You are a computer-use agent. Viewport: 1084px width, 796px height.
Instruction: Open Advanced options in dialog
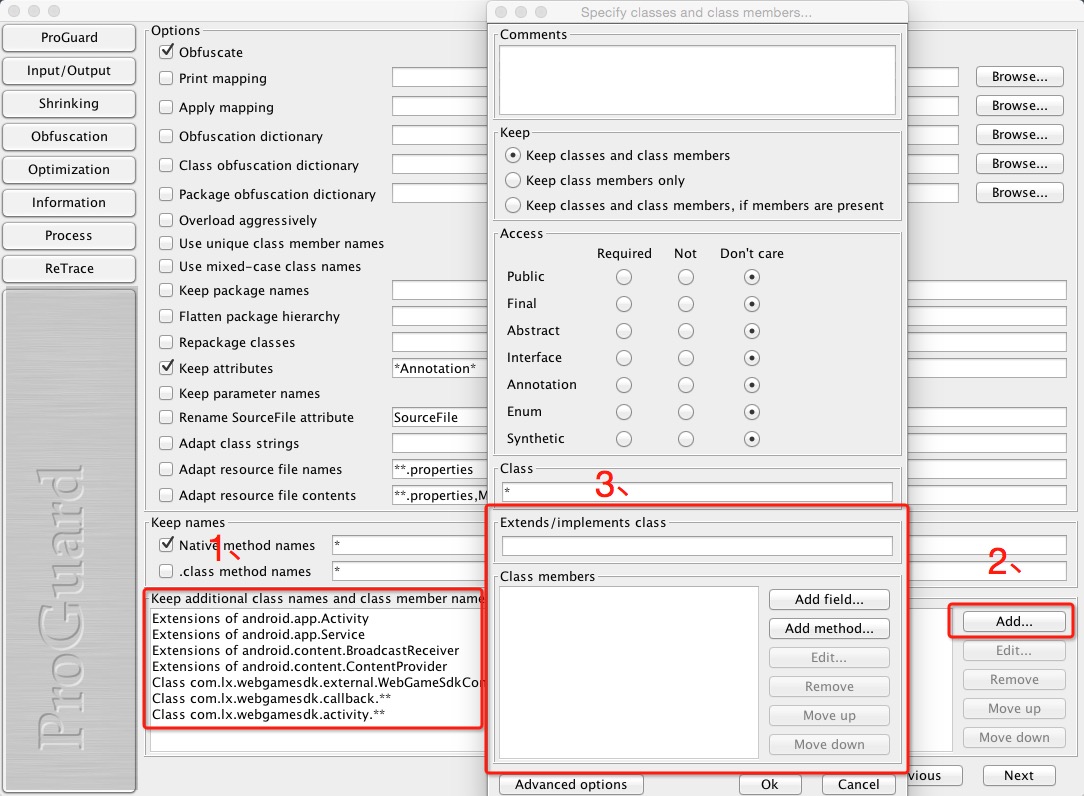point(570,784)
